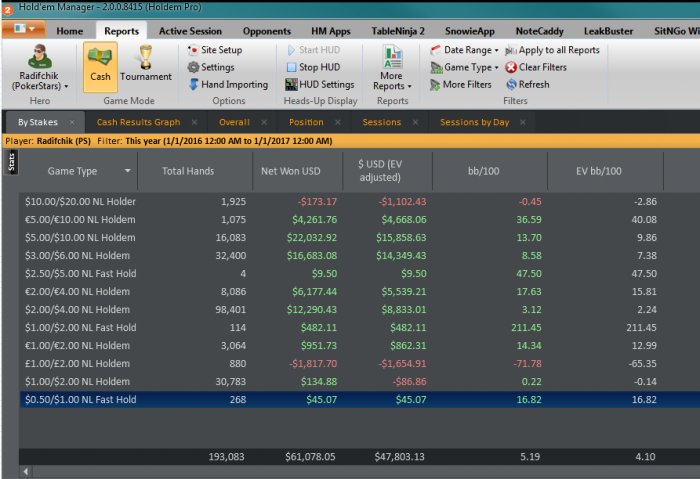The image size is (700, 479).
Task: Open the Active Session ribbon tab
Action: point(191,31)
